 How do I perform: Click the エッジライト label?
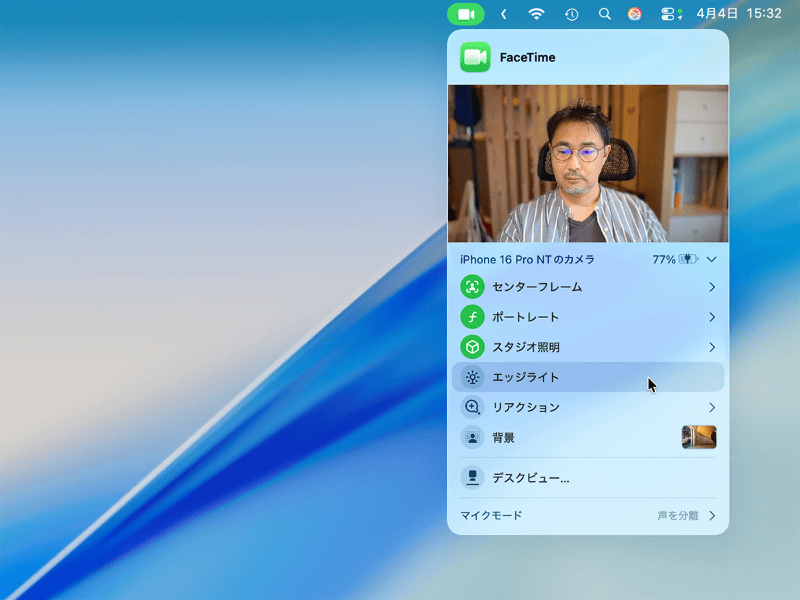[x=526, y=377]
